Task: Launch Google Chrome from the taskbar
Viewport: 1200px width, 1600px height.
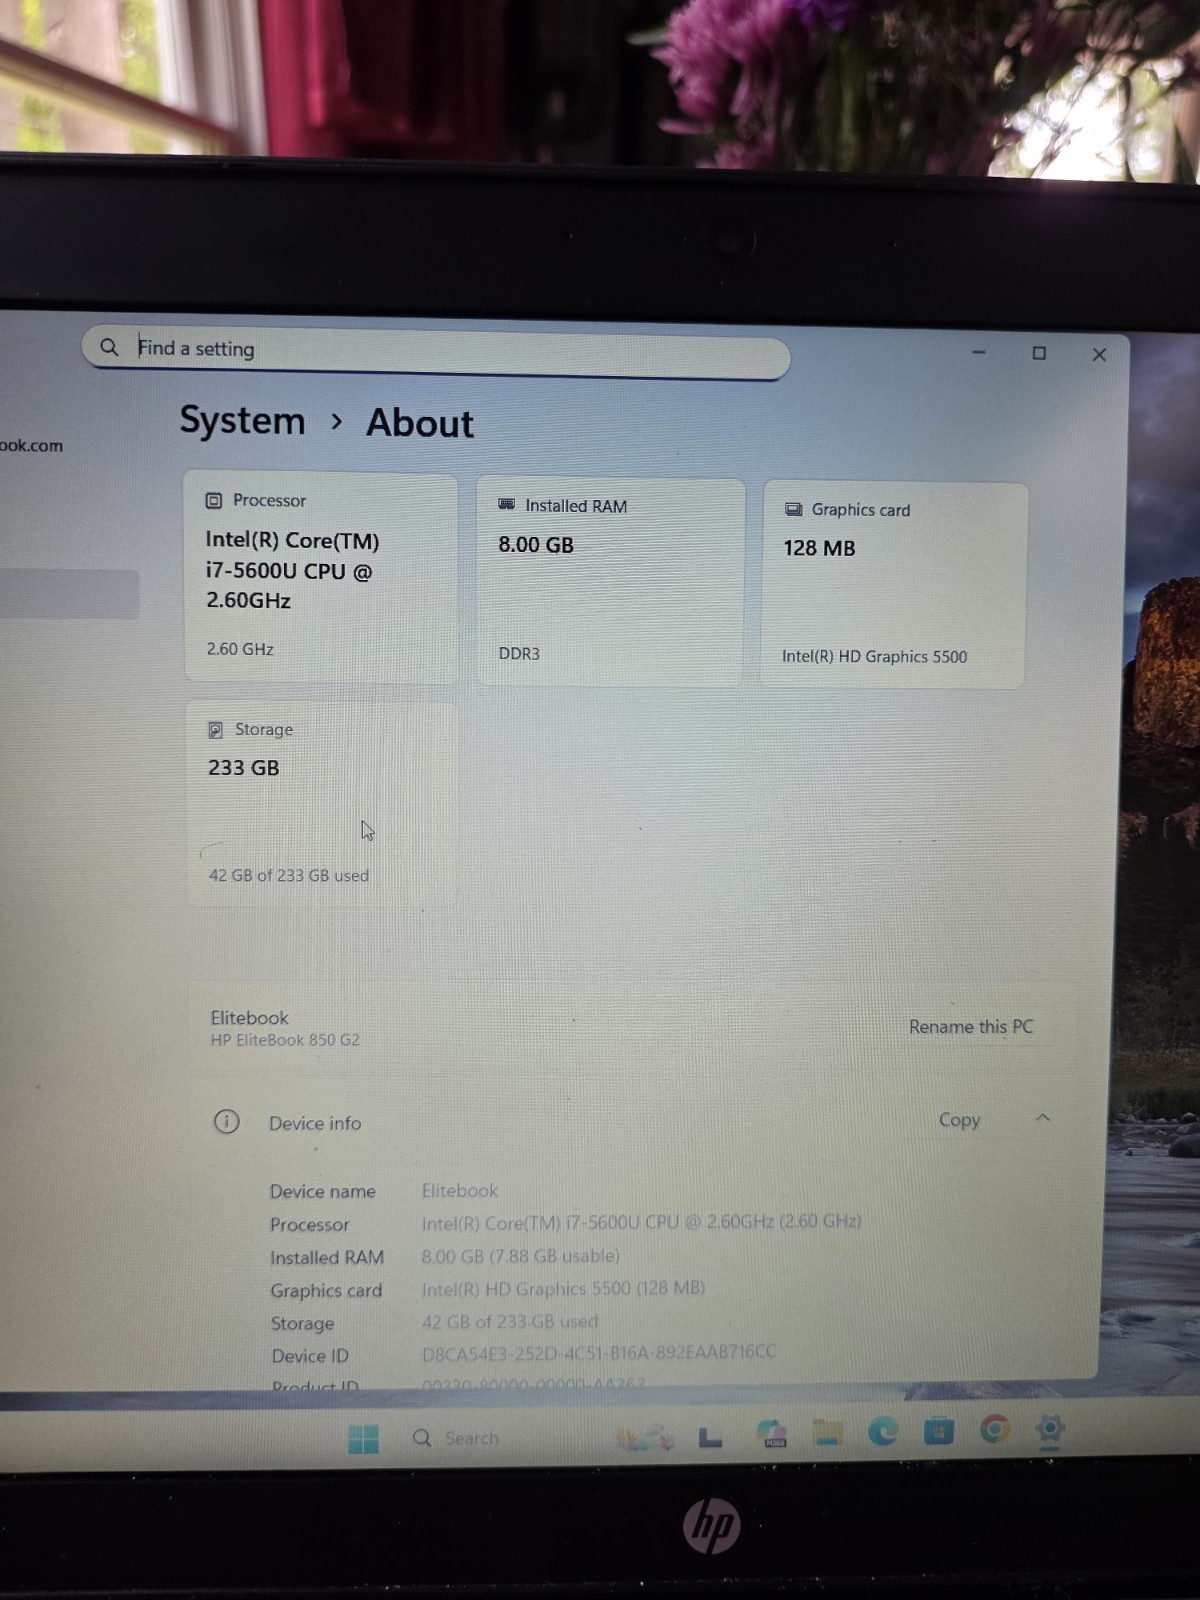Action: (x=994, y=1430)
